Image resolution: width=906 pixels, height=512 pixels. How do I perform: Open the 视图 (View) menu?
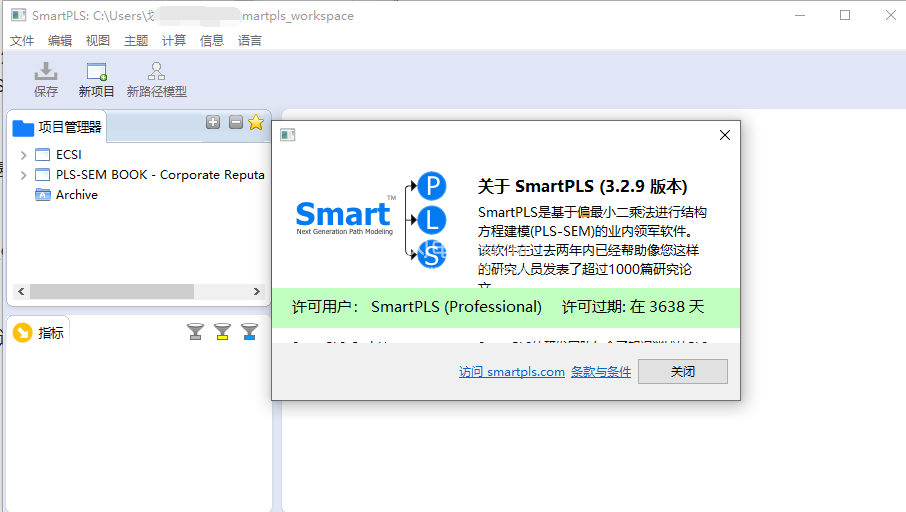pos(98,40)
